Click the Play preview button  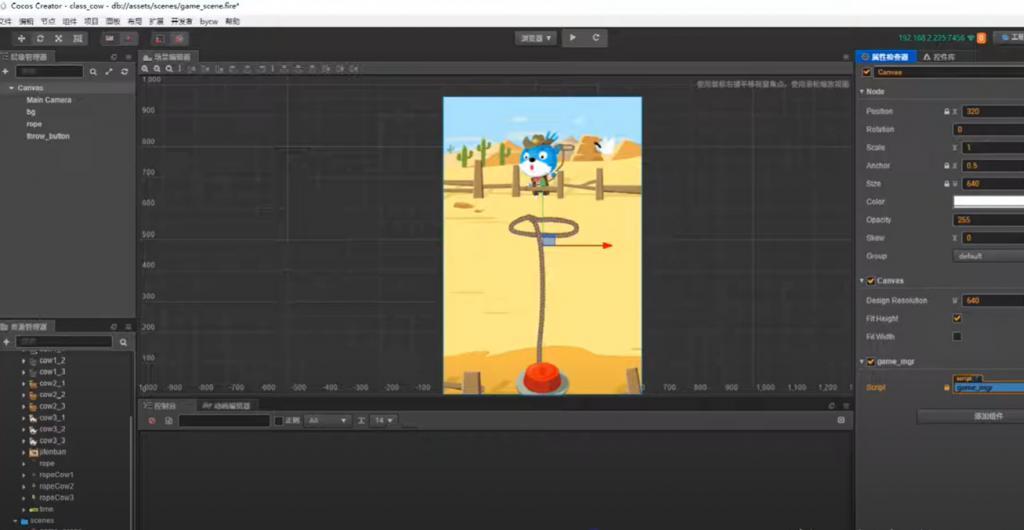click(573, 38)
